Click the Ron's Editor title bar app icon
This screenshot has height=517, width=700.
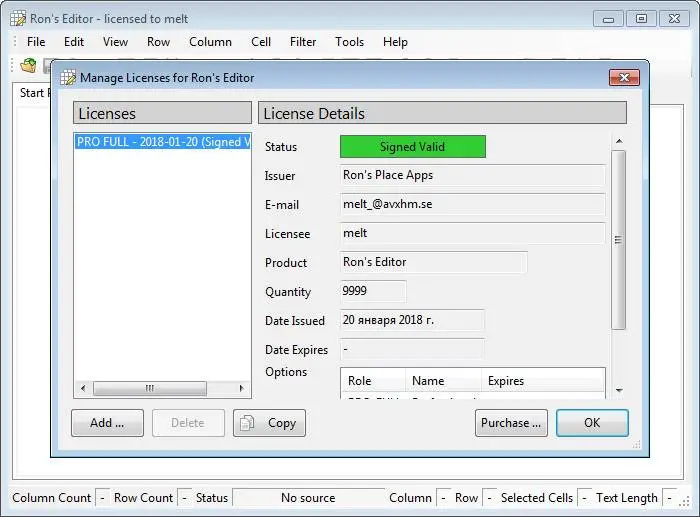(x=18, y=19)
